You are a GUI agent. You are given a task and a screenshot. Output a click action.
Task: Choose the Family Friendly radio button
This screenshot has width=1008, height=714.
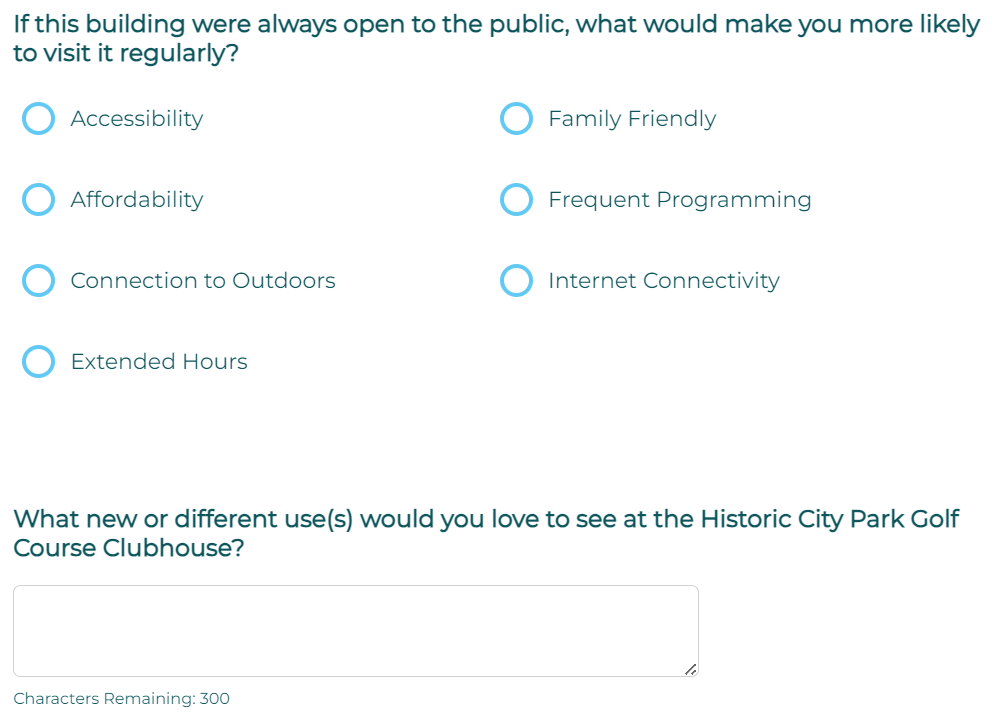(516, 119)
